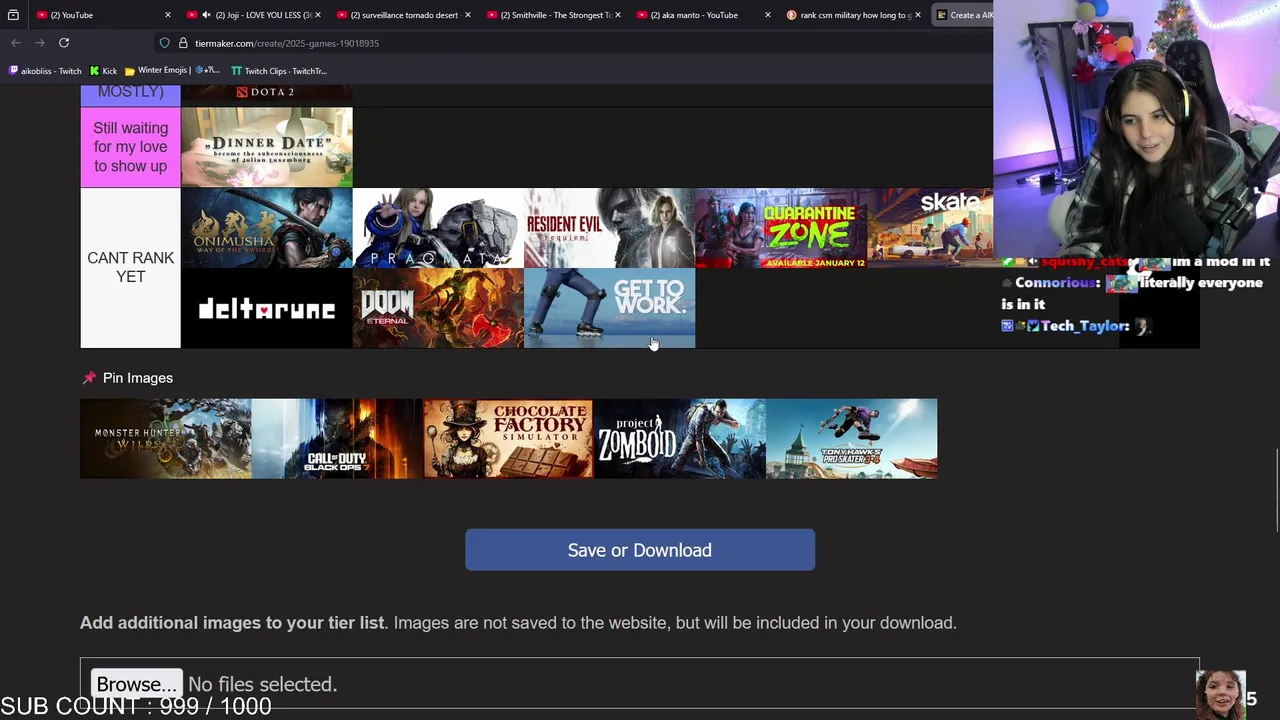The height and width of the screenshot is (720, 1280).
Task: Select the Quarantine Zone game image
Action: [x=780, y=228]
